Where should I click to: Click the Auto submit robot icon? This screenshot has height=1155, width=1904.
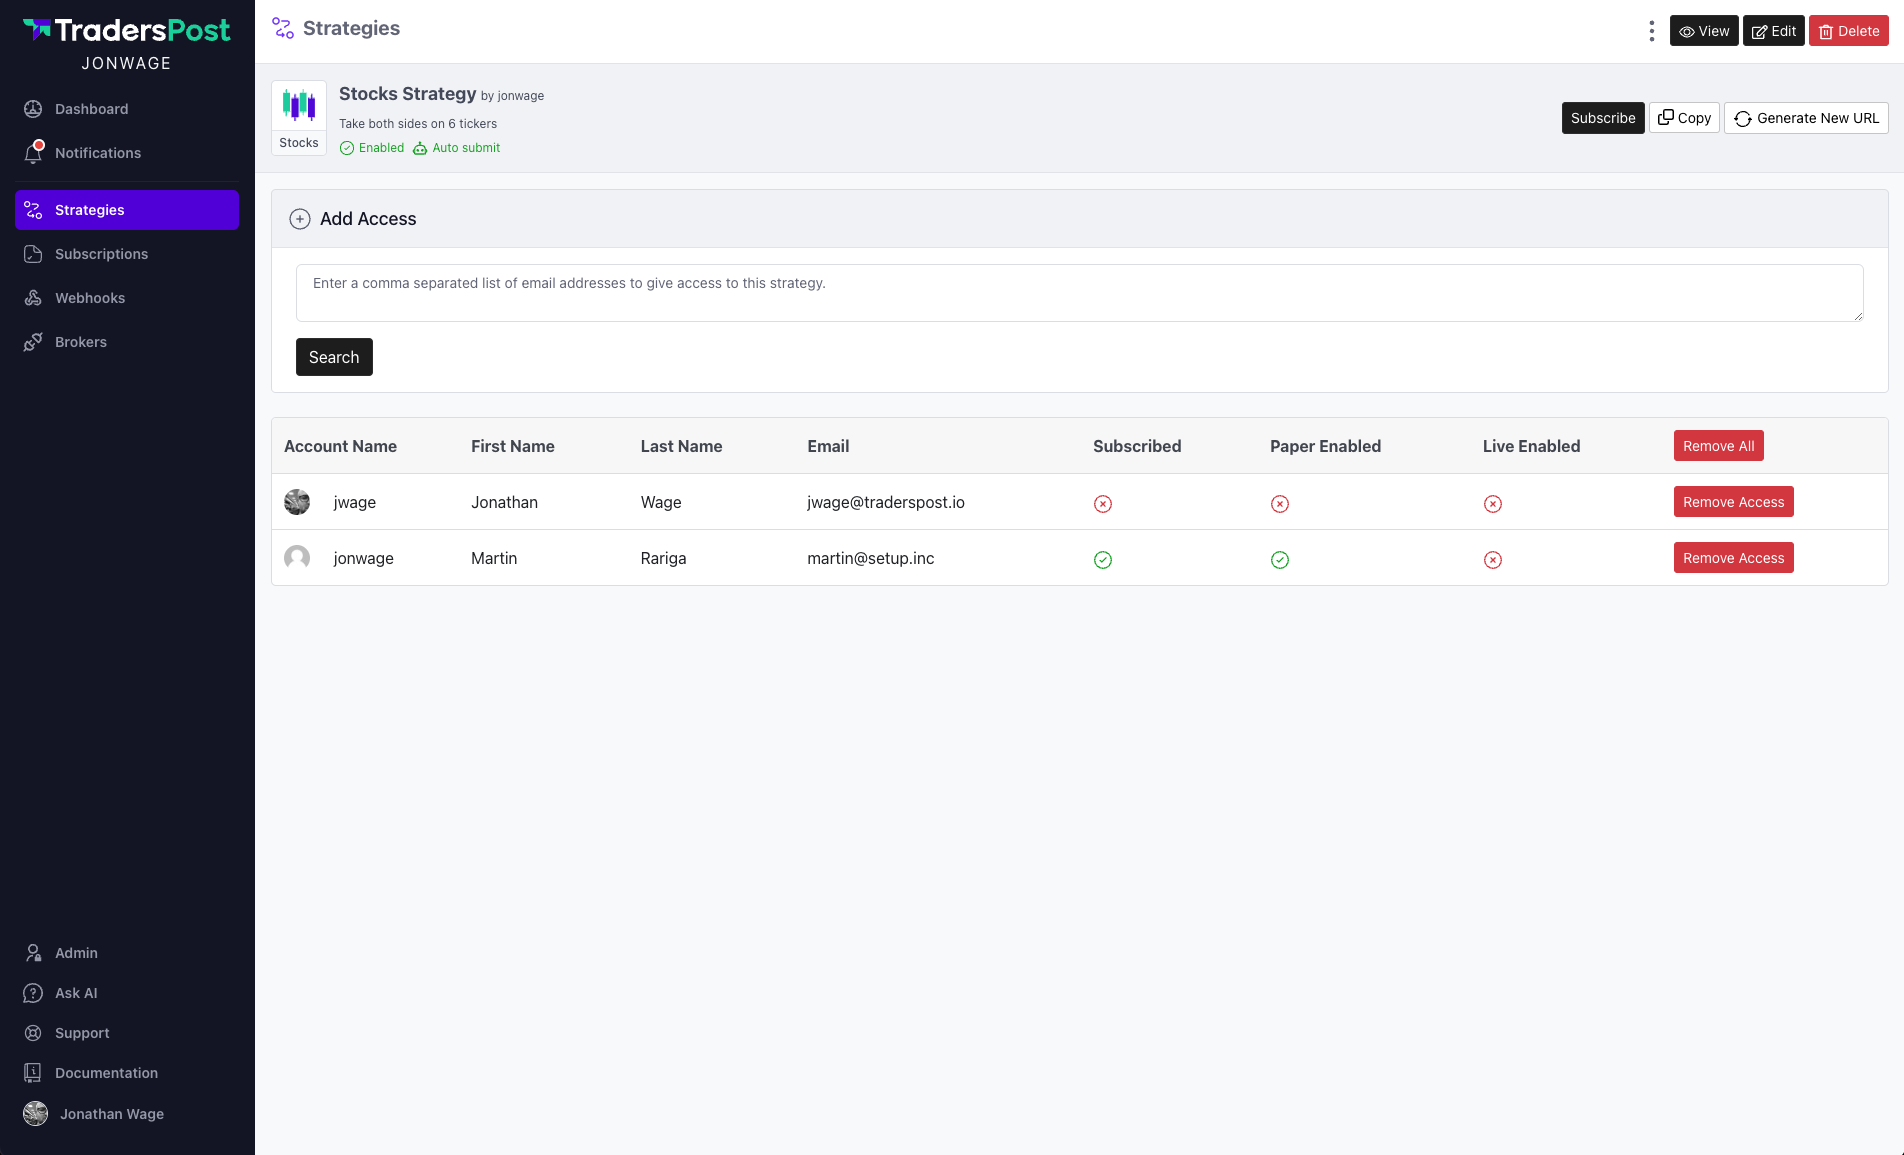[420, 148]
